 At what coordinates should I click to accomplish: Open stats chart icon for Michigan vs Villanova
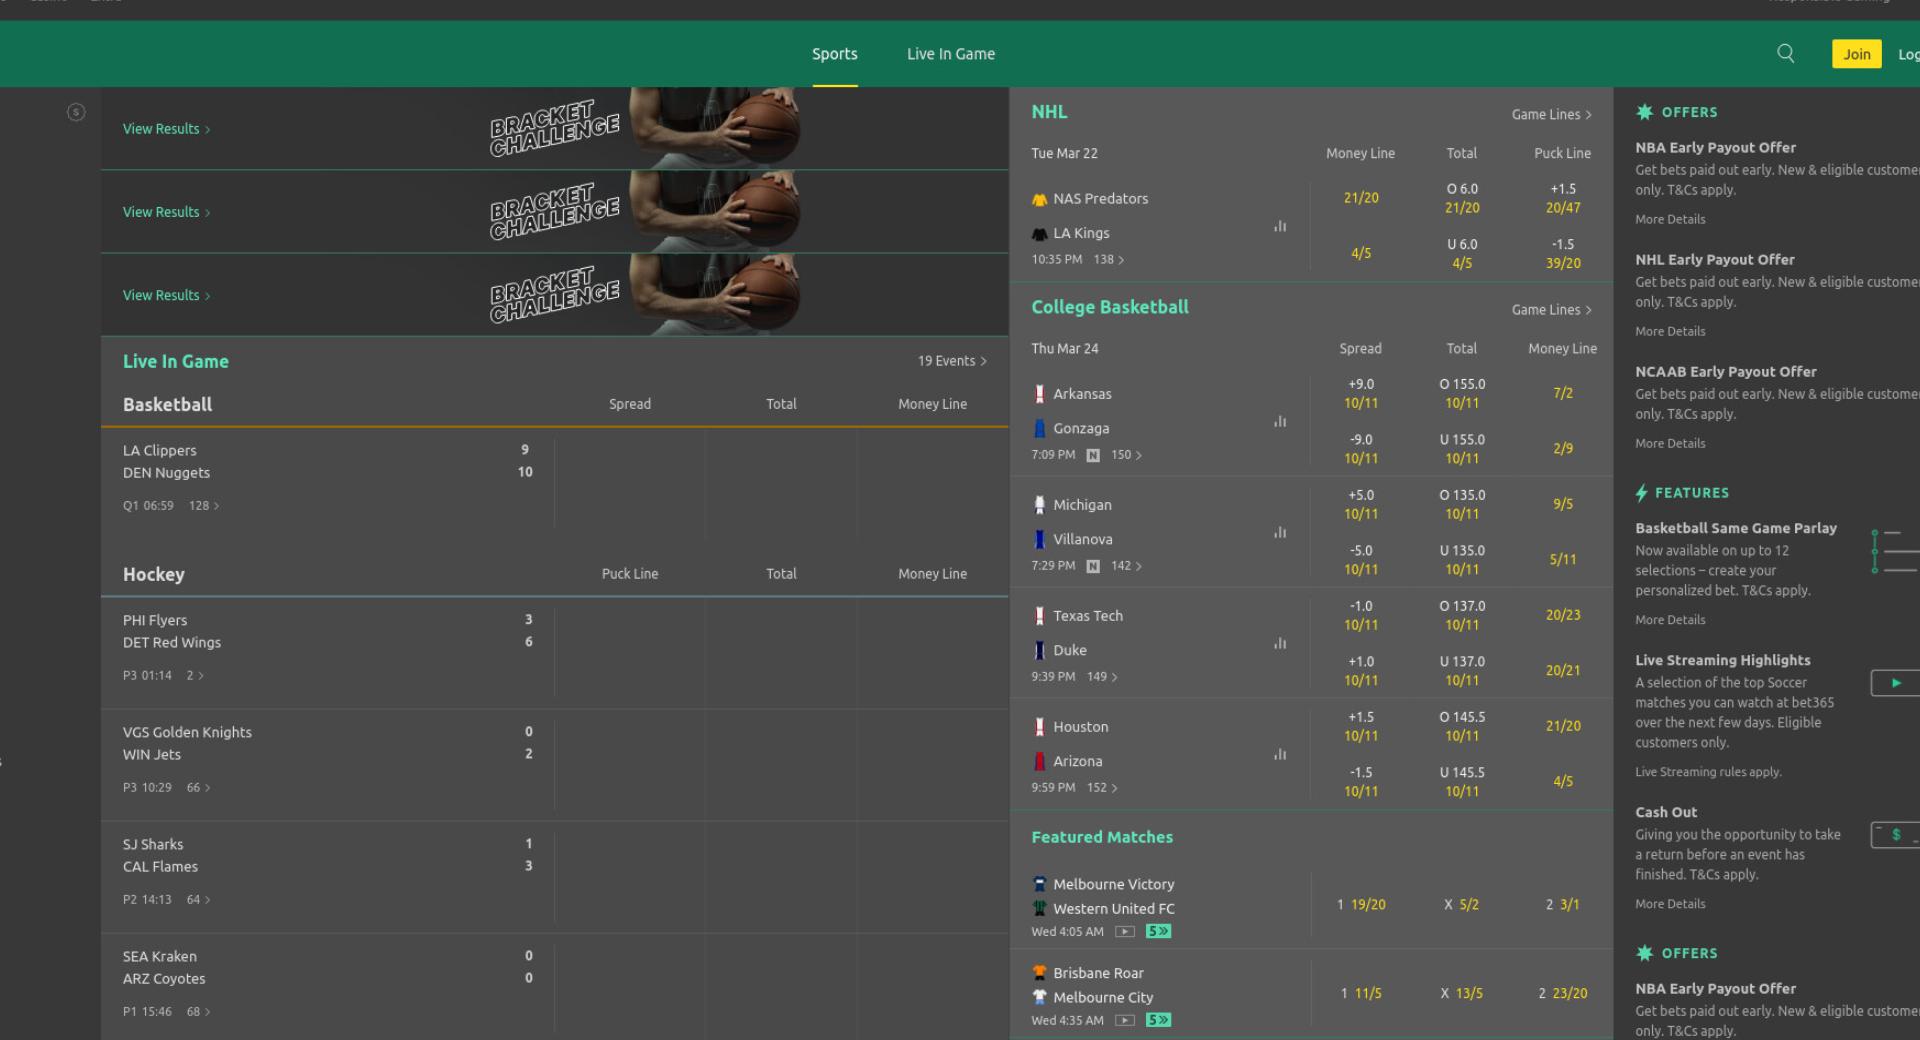pos(1280,533)
